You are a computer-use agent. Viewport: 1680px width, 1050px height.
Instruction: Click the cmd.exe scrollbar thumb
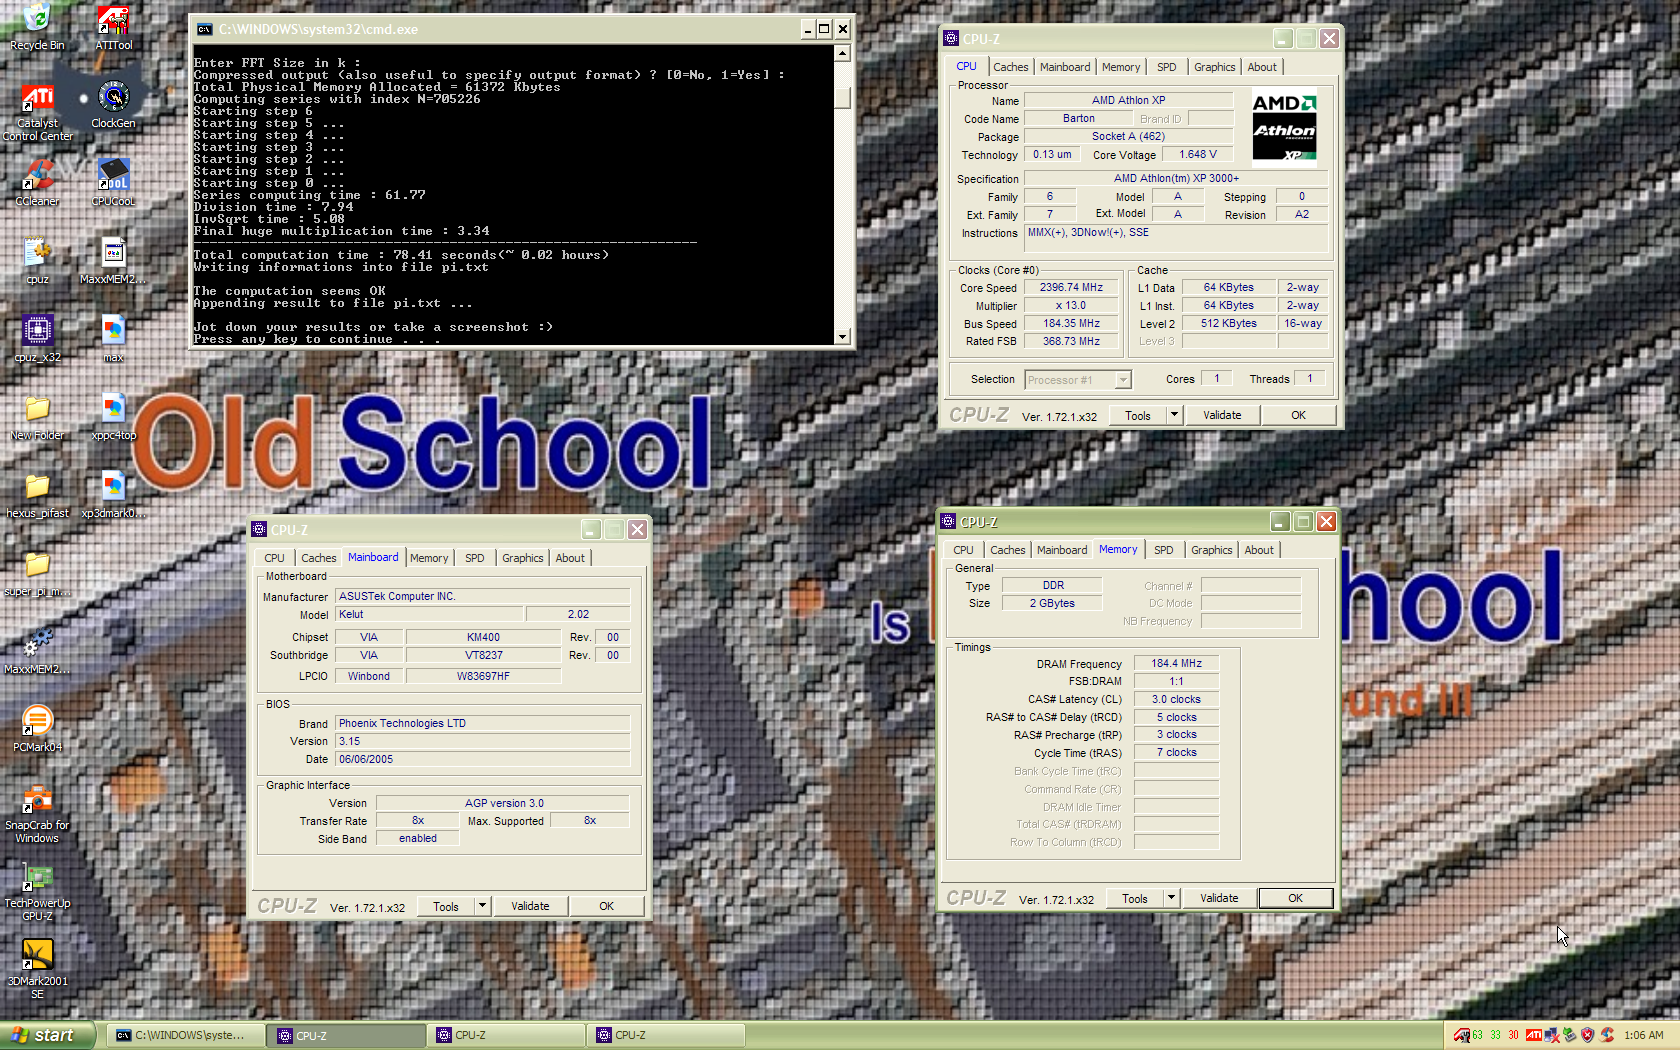coord(842,97)
